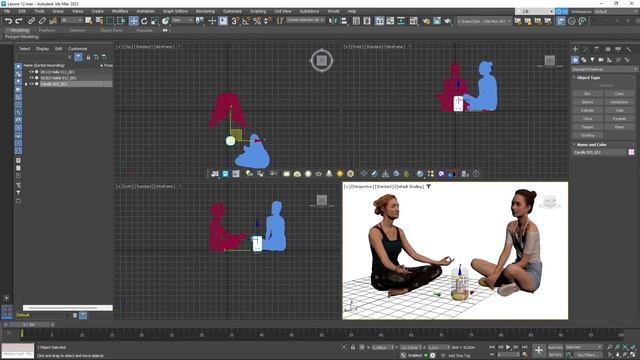The height and width of the screenshot is (360, 640).
Task: Expand the Candle object tree arrow
Action: coord(26,84)
